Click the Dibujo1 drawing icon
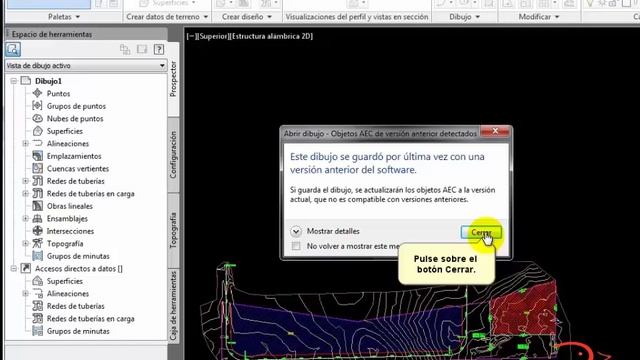This screenshot has height=360, width=640. pyautogui.click(x=26, y=81)
